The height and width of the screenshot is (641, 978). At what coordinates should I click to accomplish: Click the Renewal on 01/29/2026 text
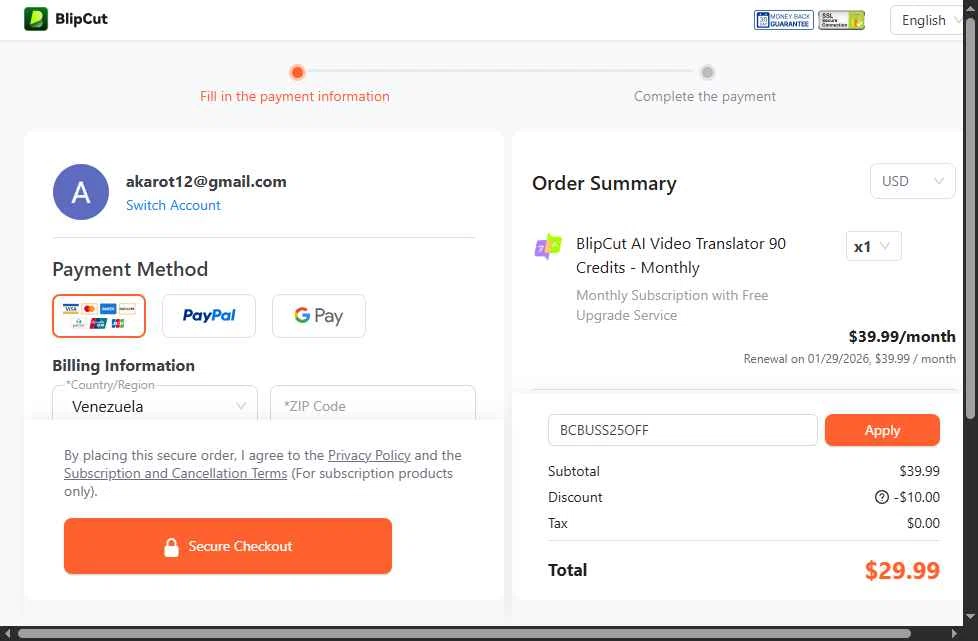click(x=850, y=359)
